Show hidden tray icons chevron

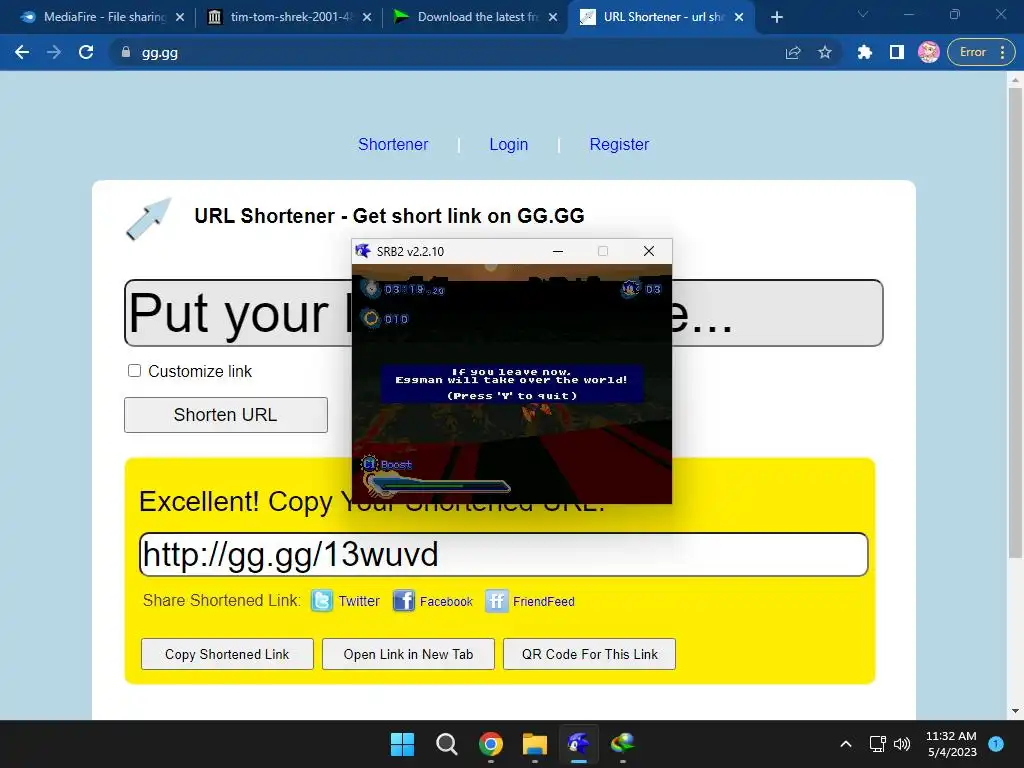coord(846,744)
